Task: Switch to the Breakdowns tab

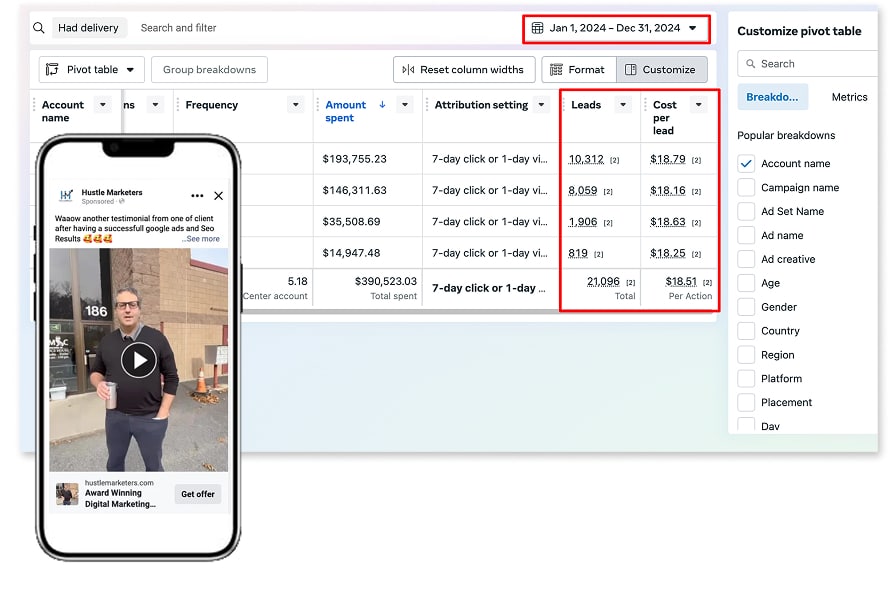Action: [x=773, y=97]
